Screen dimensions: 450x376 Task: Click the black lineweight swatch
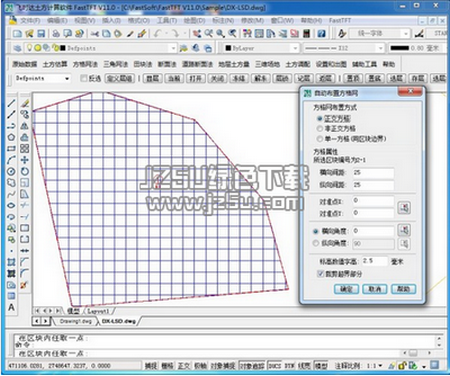[399, 48]
